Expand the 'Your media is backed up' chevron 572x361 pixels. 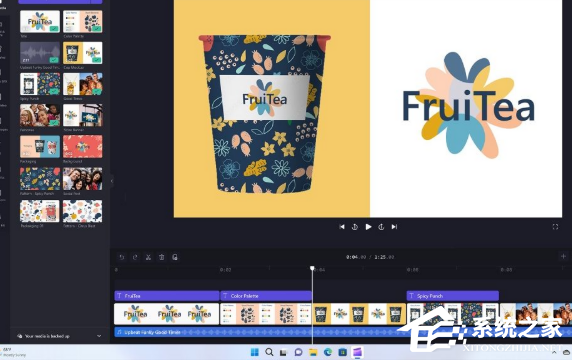(x=99, y=336)
